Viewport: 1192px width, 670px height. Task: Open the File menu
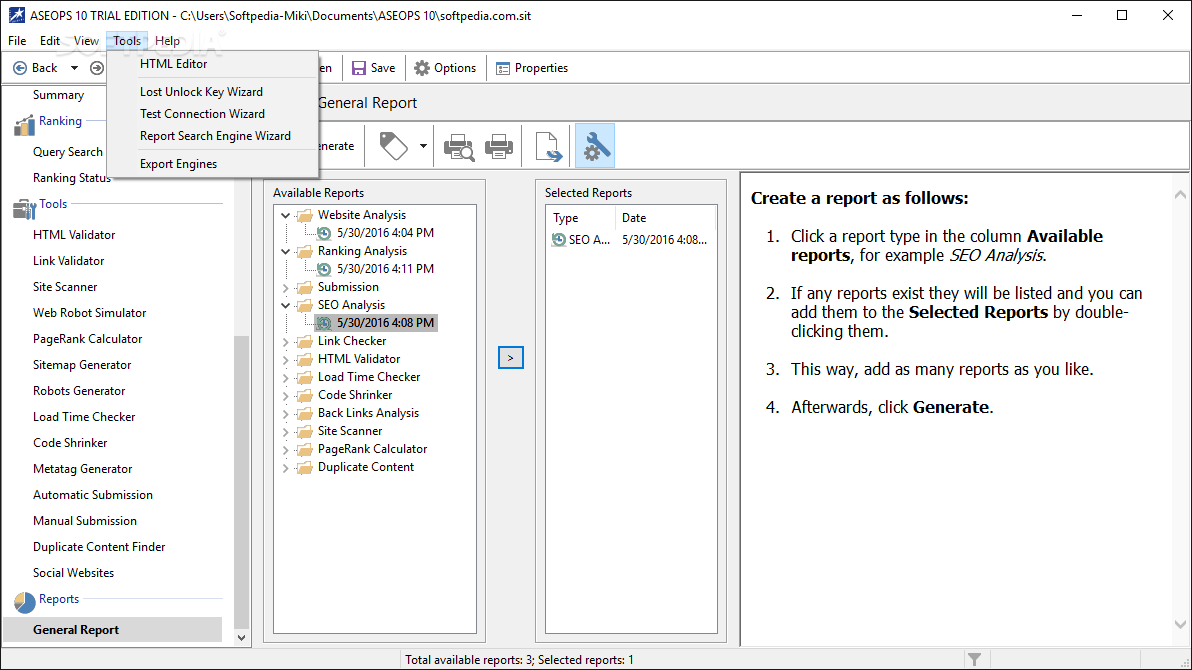click(17, 41)
